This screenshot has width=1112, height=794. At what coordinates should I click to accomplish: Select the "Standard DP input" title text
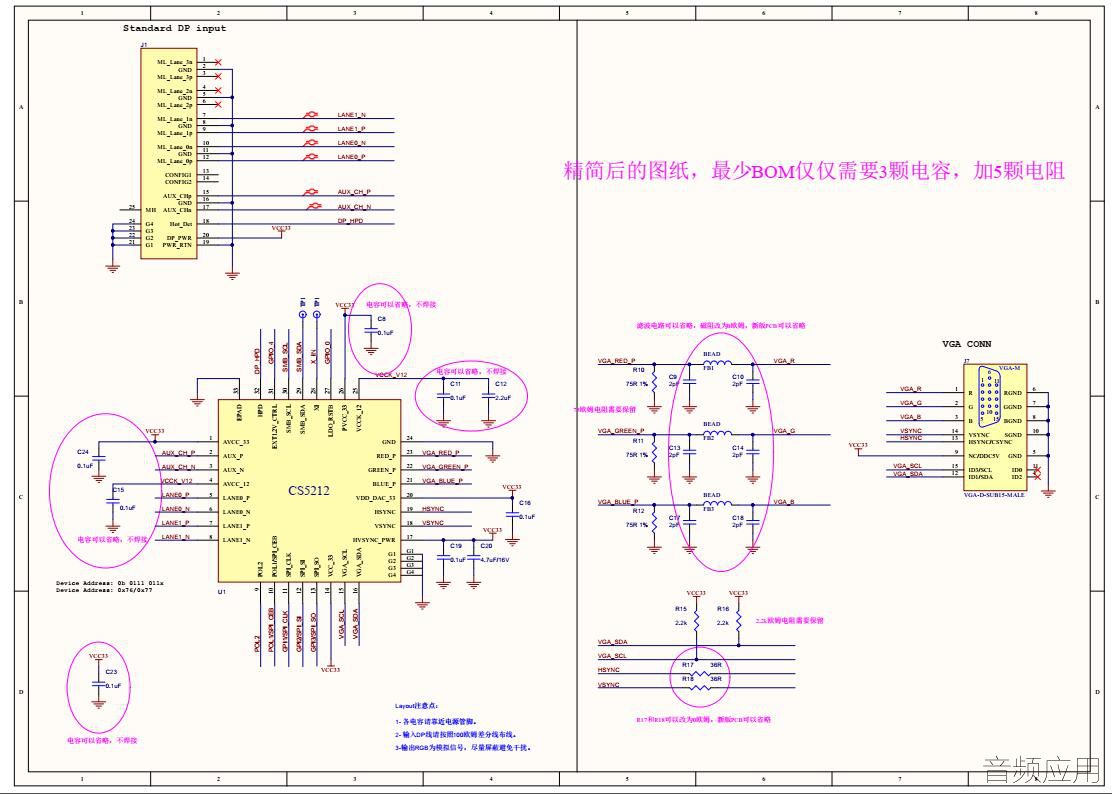pyautogui.click(x=174, y=28)
